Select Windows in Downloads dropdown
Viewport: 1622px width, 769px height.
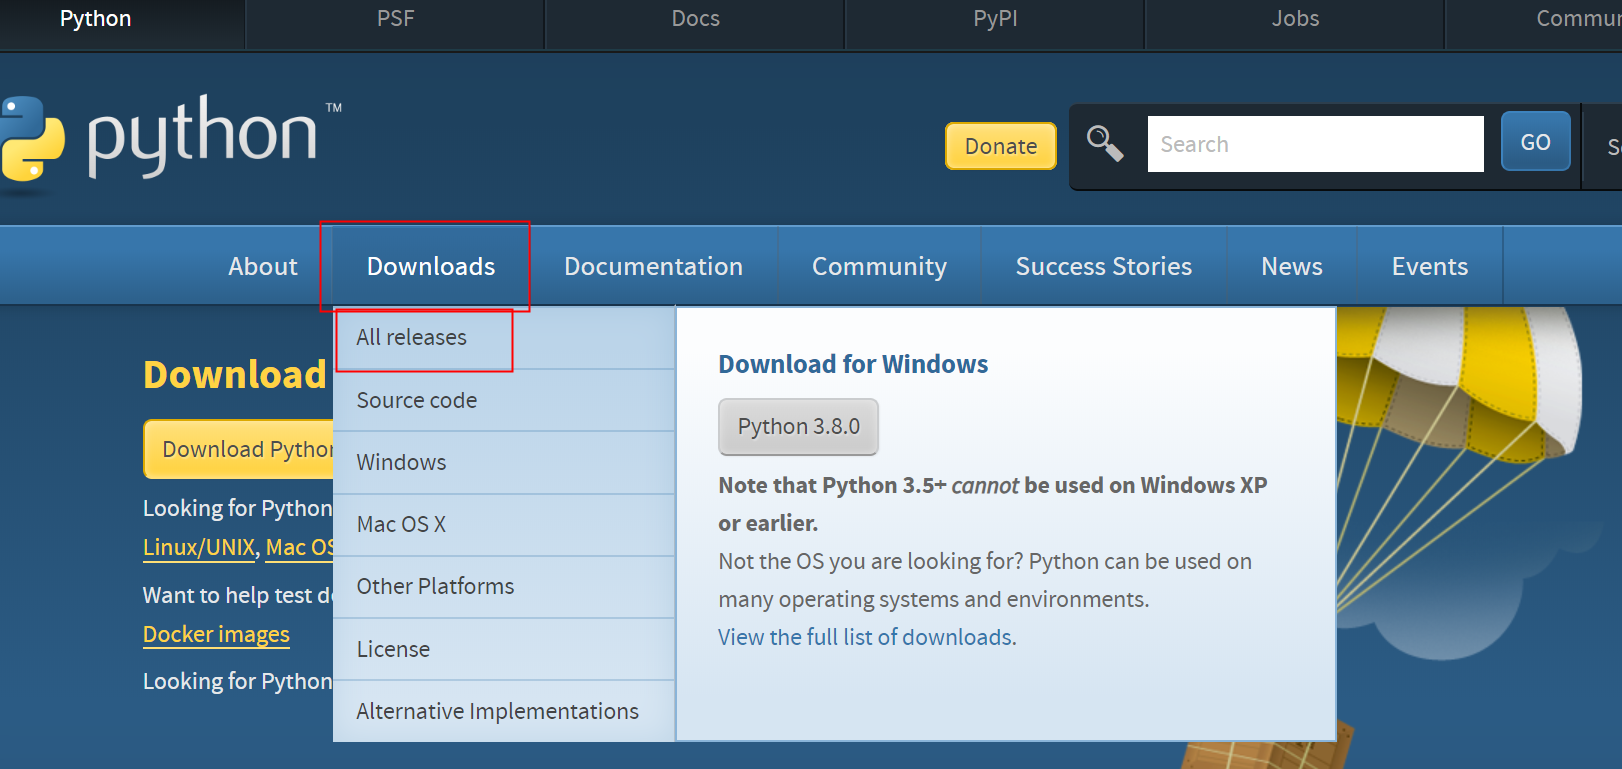(x=504, y=462)
